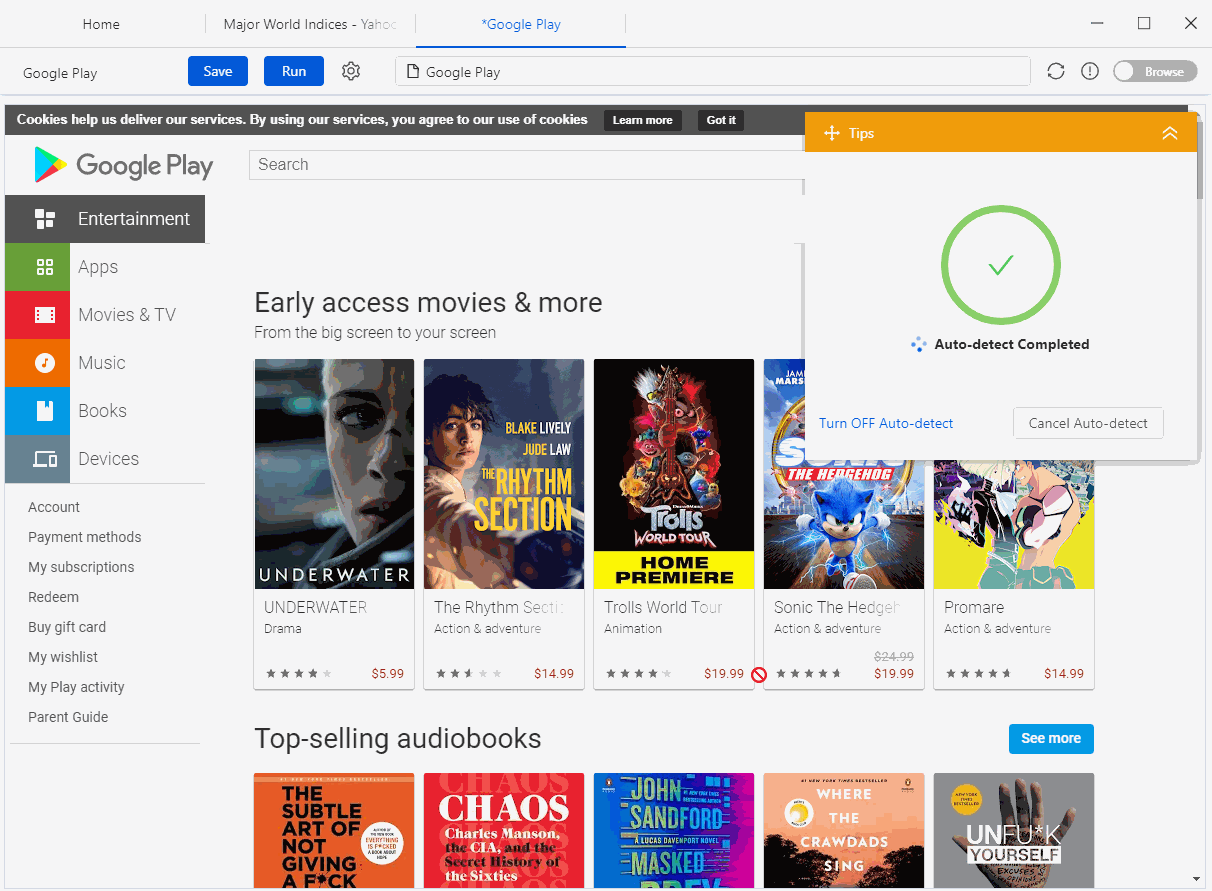This screenshot has height=891, width=1212.
Task: Open the Redeem link in the sidebar
Action: (53, 597)
